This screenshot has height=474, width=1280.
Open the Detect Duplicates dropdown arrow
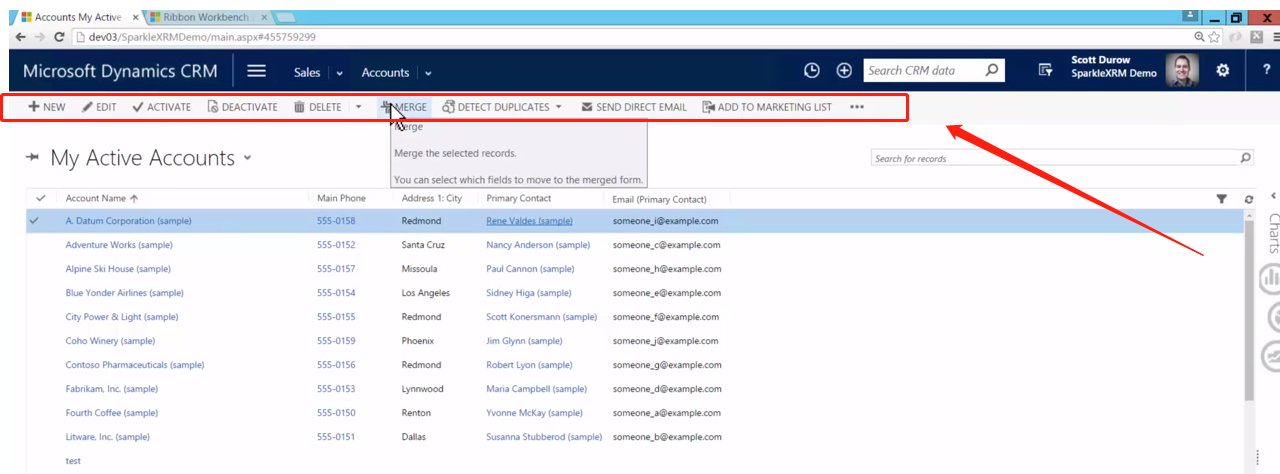559,107
